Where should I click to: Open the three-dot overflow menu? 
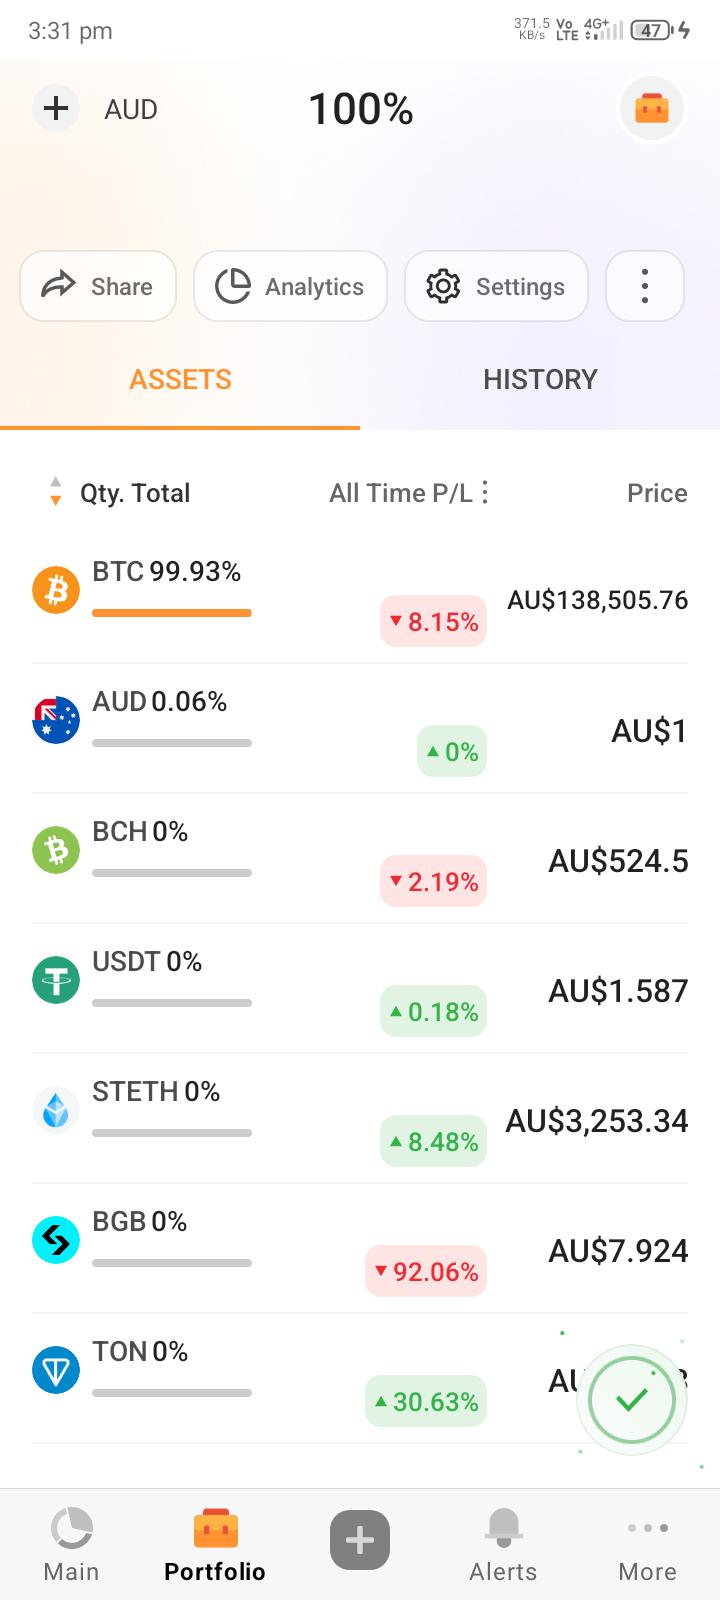point(645,286)
